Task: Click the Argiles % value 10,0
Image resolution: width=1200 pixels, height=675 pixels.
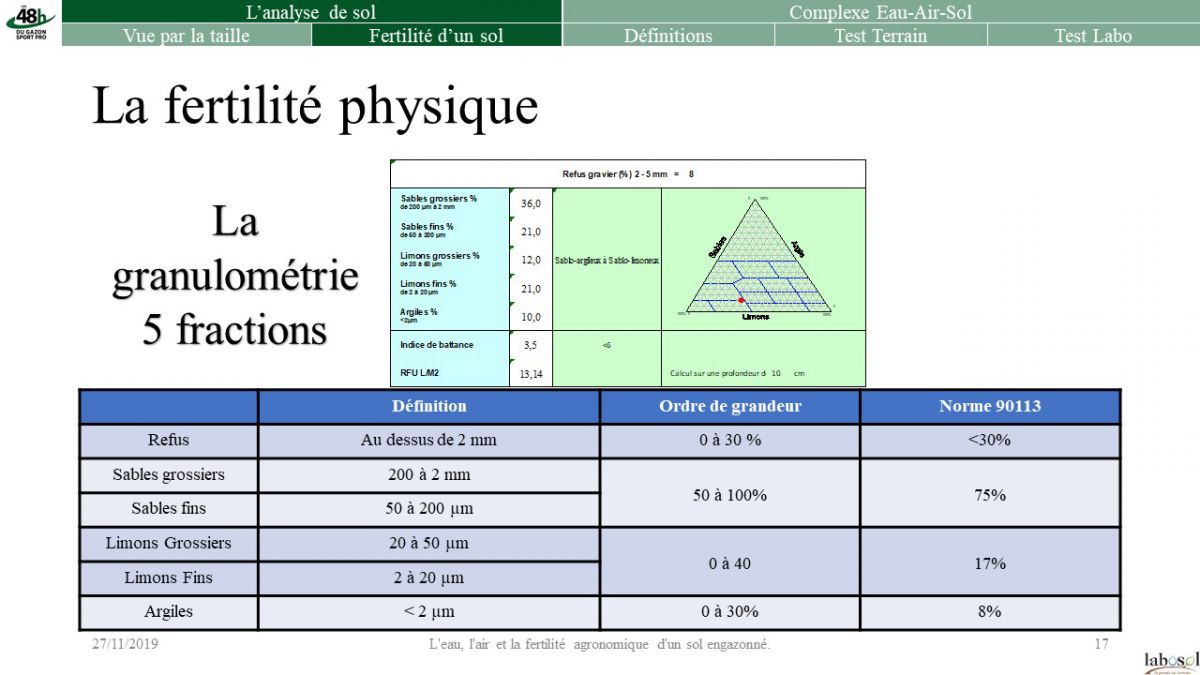Action: [x=531, y=317]
